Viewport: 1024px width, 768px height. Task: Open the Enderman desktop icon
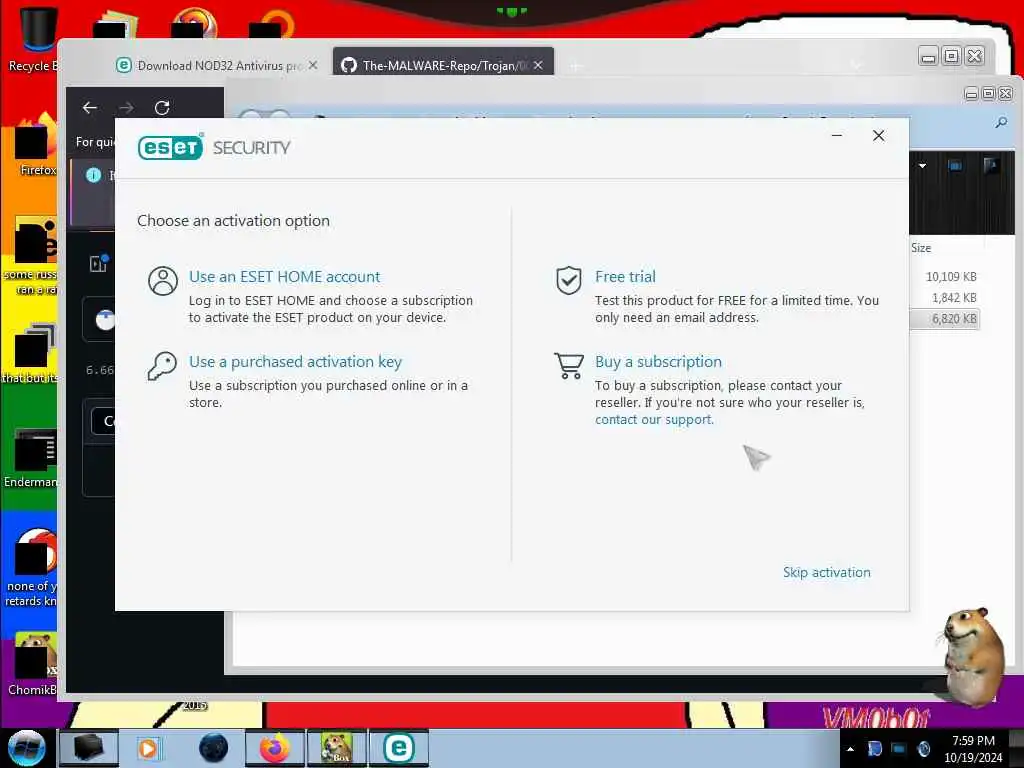31,458
